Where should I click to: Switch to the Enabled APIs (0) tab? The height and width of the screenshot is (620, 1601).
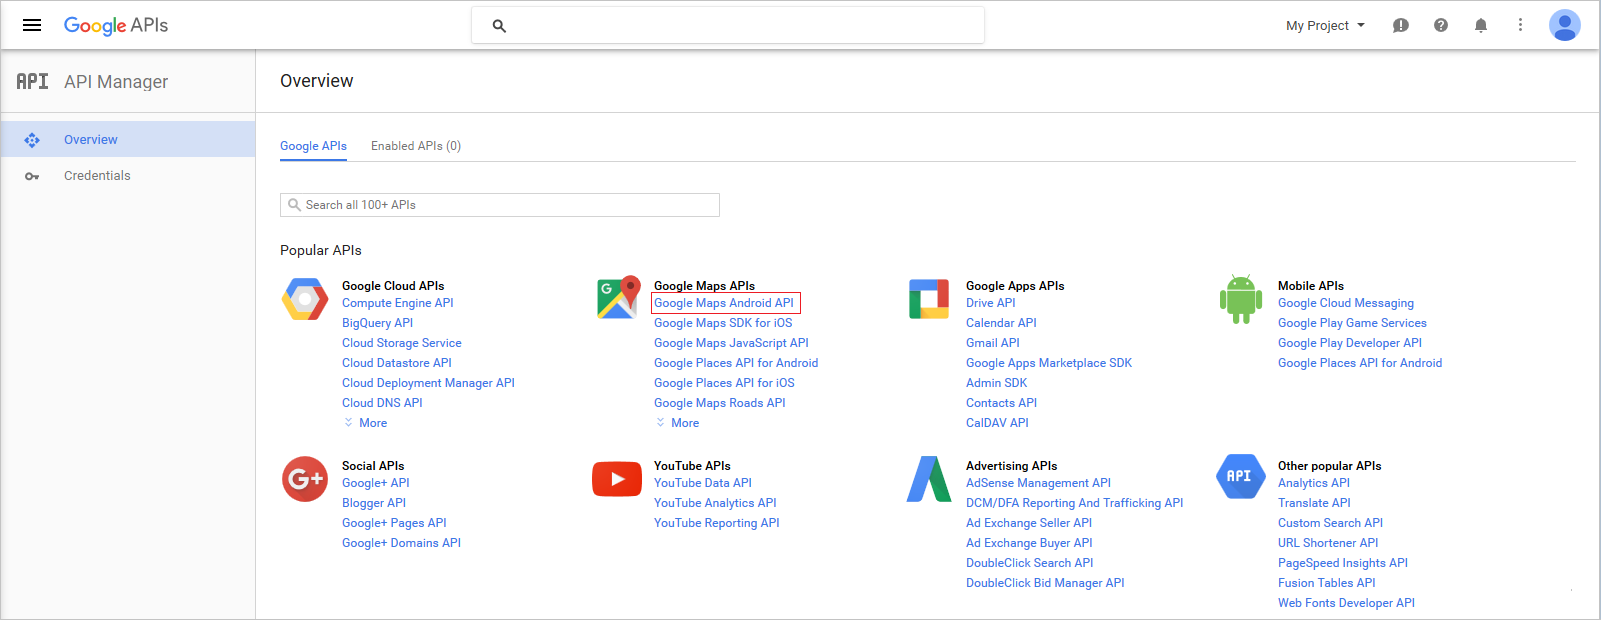(x=416, y=146)
